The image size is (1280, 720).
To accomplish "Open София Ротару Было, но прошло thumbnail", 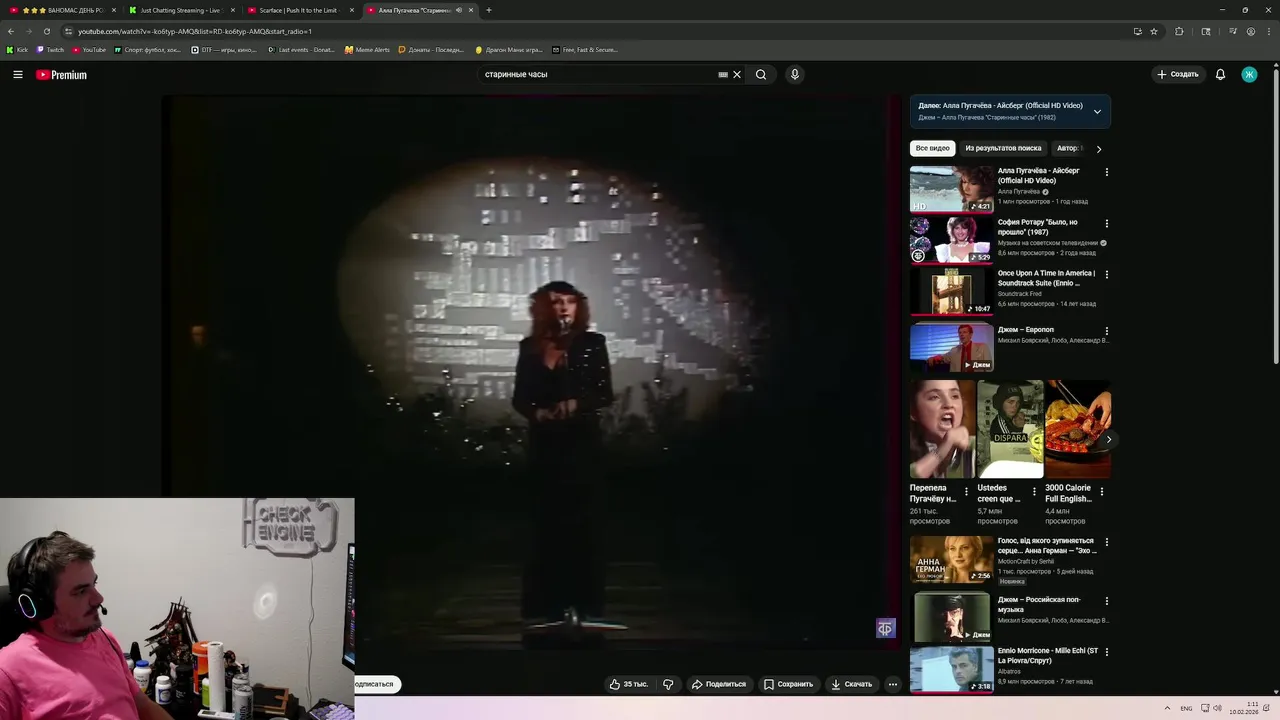I will (951, 240).
